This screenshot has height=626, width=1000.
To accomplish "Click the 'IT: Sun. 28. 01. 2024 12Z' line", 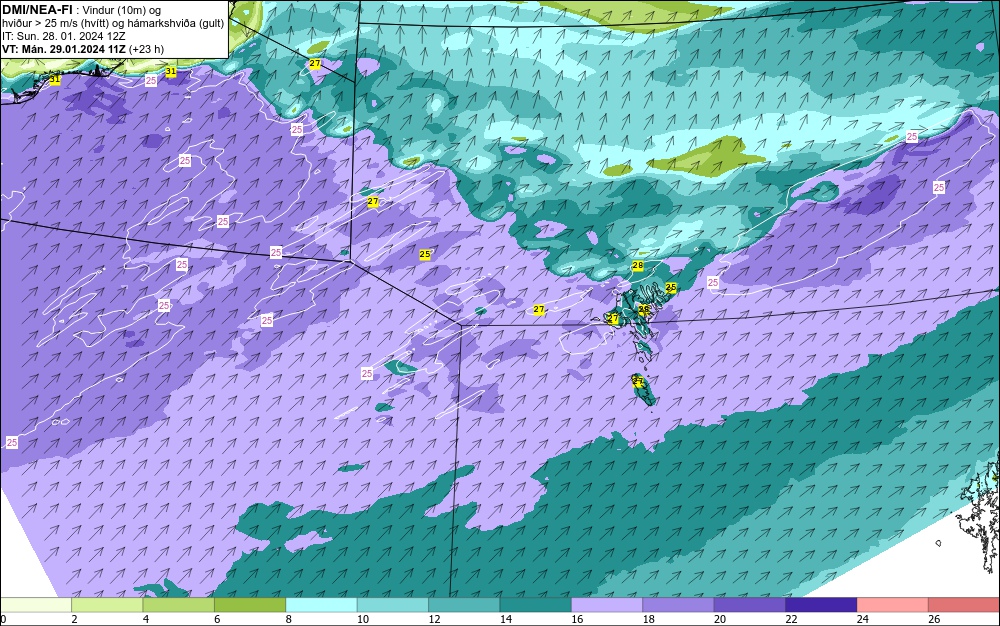I will [63, 36].
